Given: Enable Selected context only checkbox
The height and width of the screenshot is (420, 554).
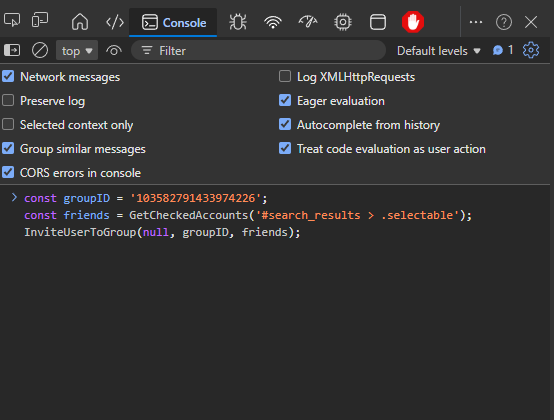Looking at the screenshot, I should click(x=8, y=124).
